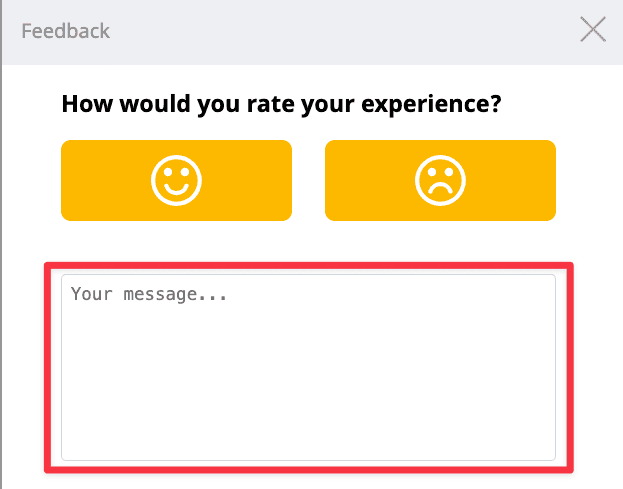Click the smiley face icon
Screen dimensions: 623x489
click(176, 180)
